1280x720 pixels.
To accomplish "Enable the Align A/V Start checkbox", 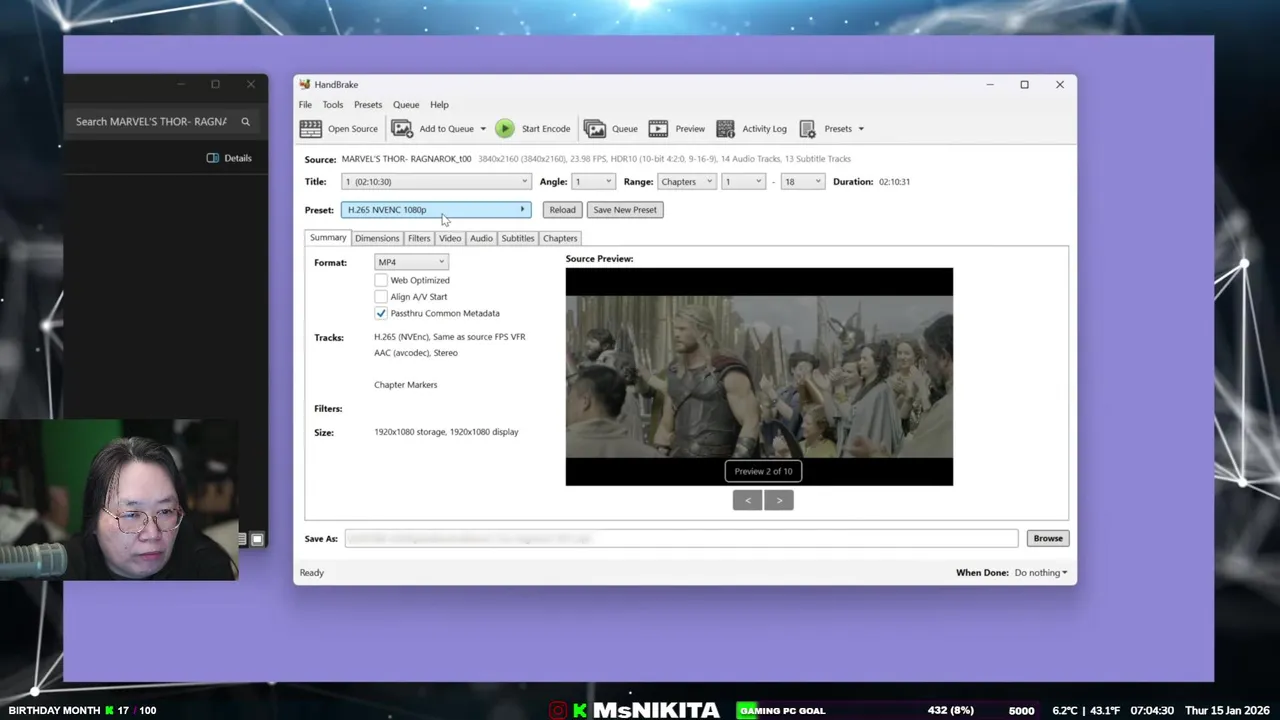I will [x=381, y=297].
